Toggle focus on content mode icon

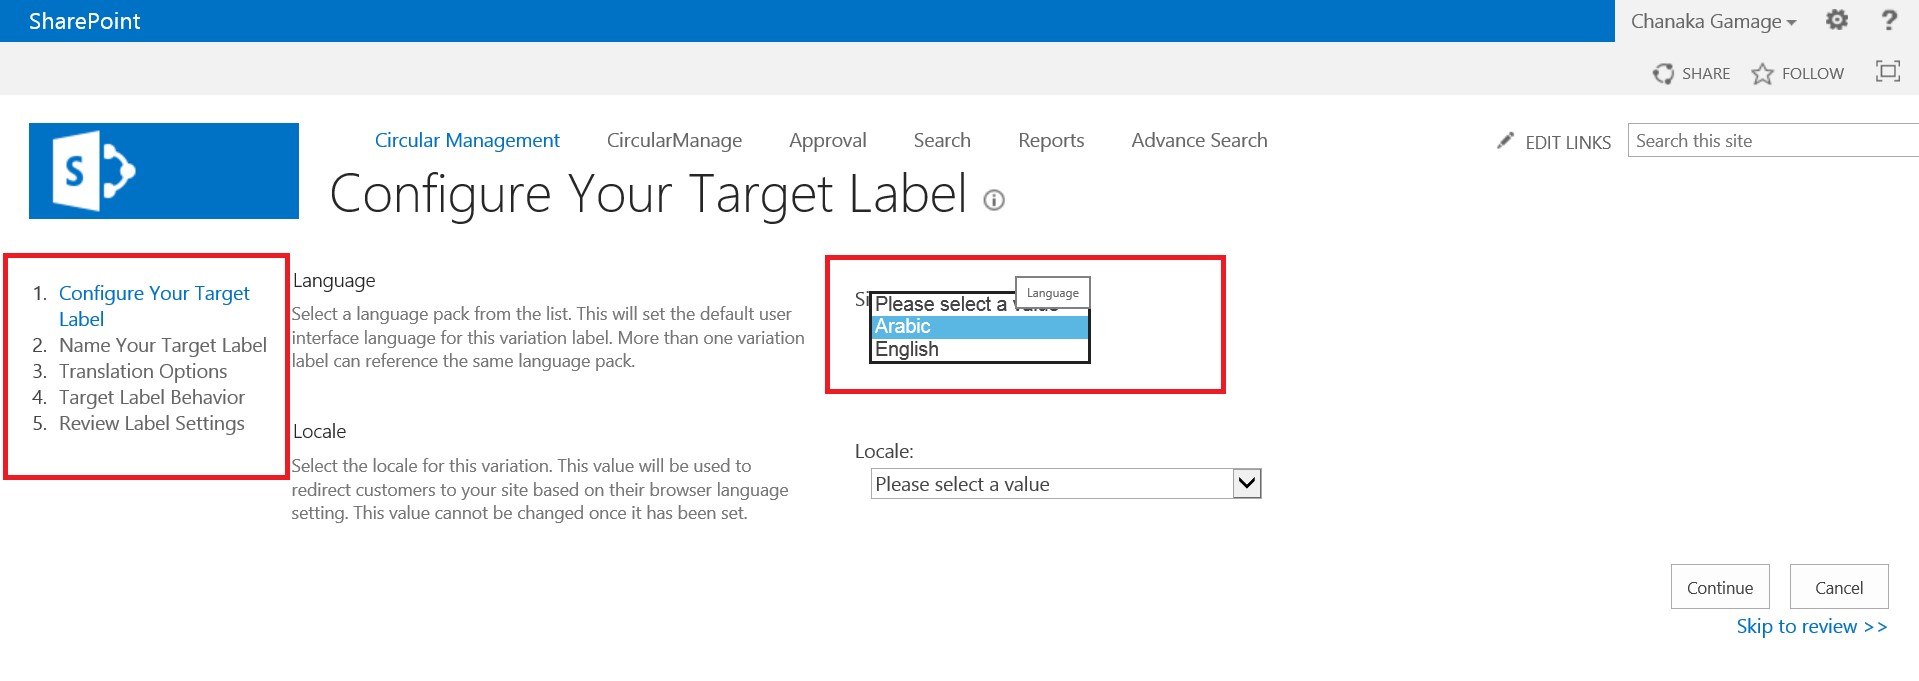click(1887, 71)
